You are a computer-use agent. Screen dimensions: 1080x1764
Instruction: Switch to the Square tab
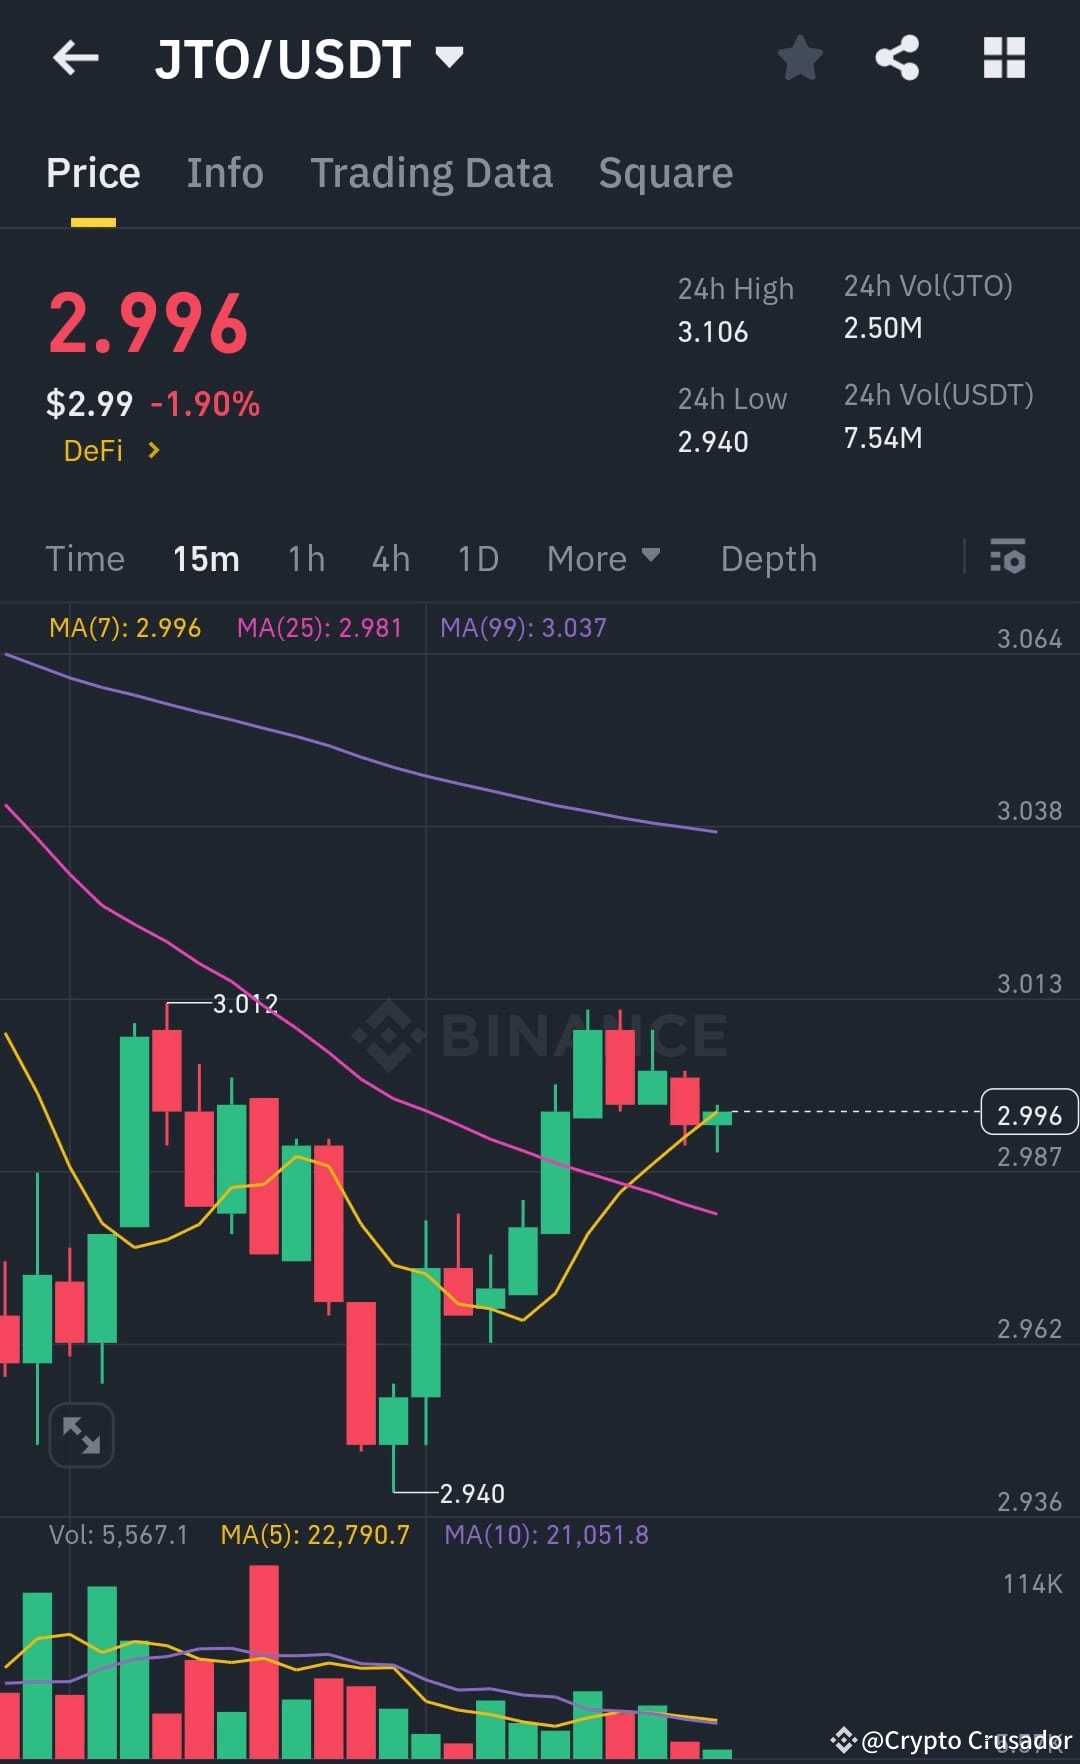[x=665, y=172]
